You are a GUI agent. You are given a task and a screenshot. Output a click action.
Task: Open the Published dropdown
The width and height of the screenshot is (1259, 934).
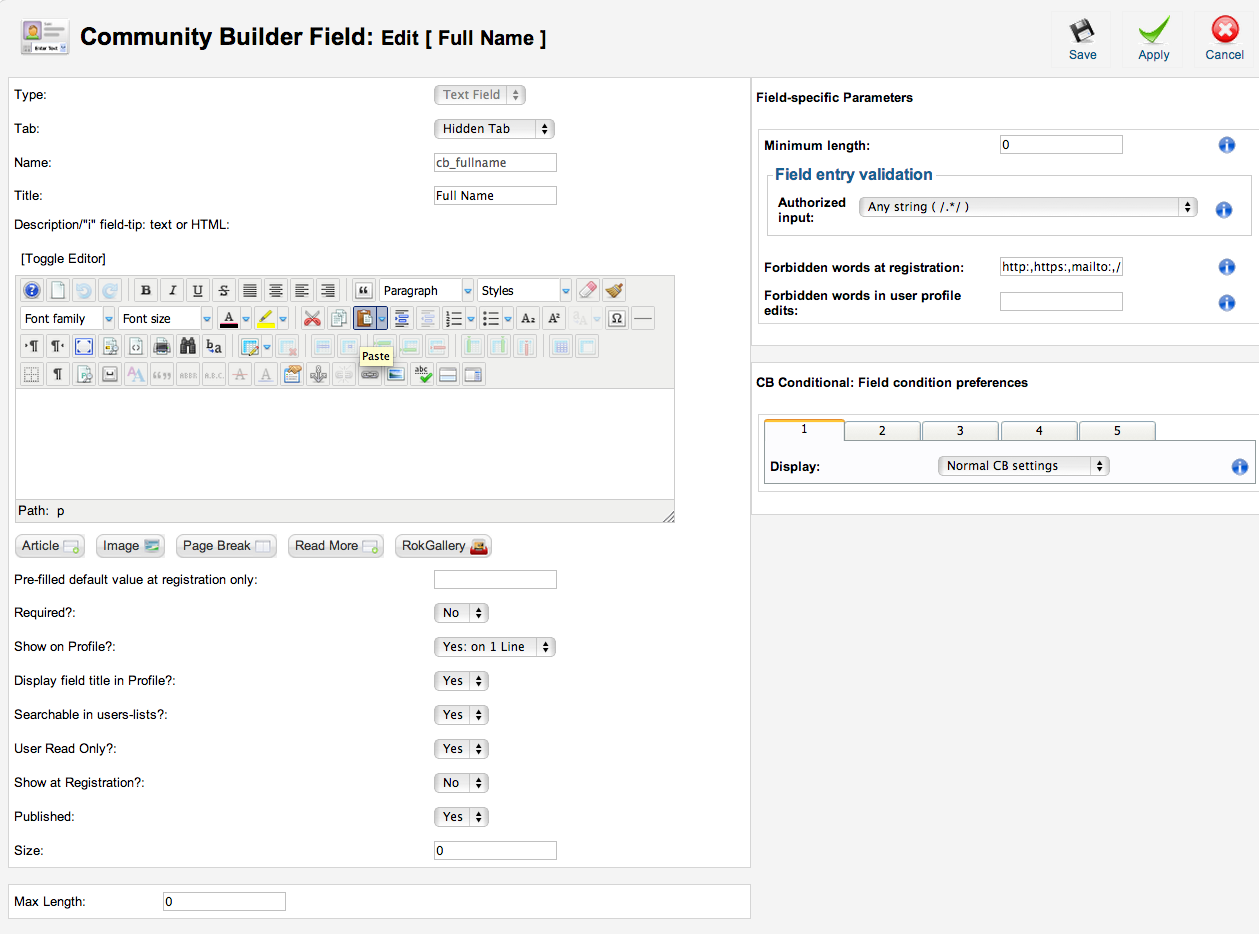click(461, 817)
